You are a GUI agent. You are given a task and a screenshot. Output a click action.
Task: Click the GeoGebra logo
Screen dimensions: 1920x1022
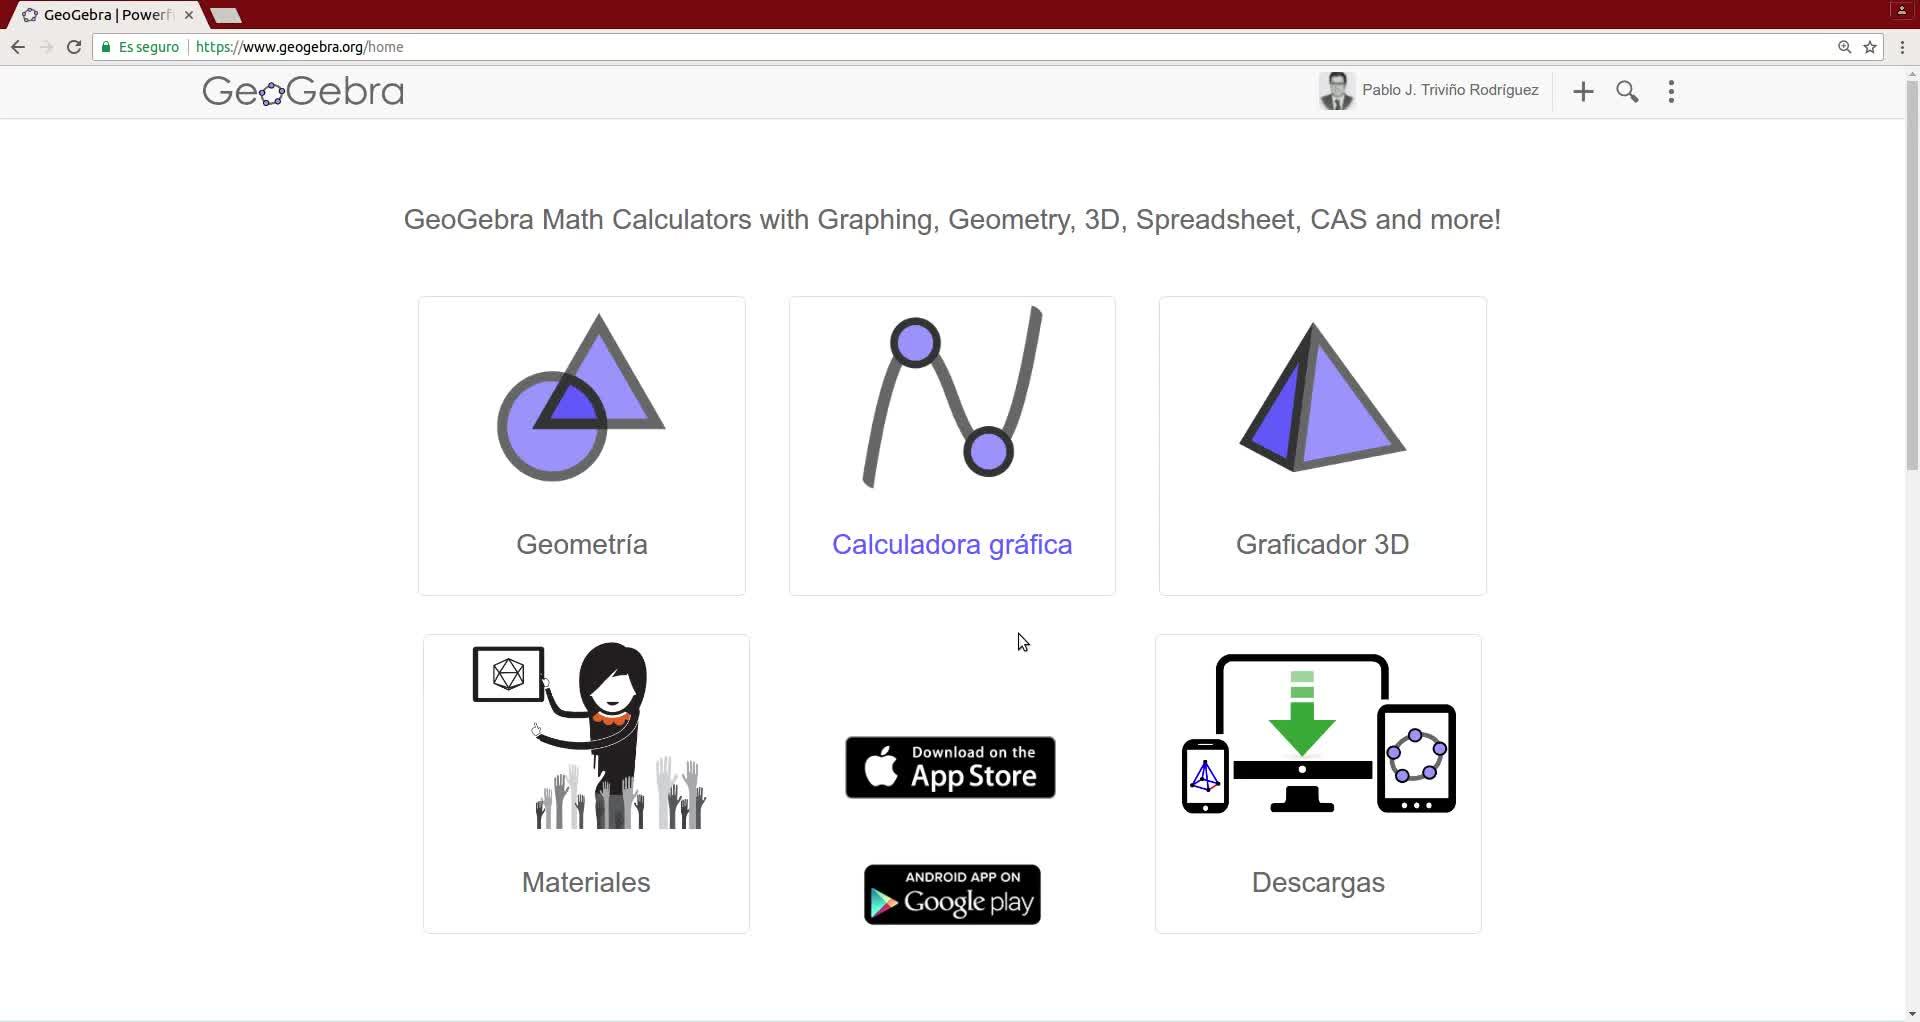303,91
